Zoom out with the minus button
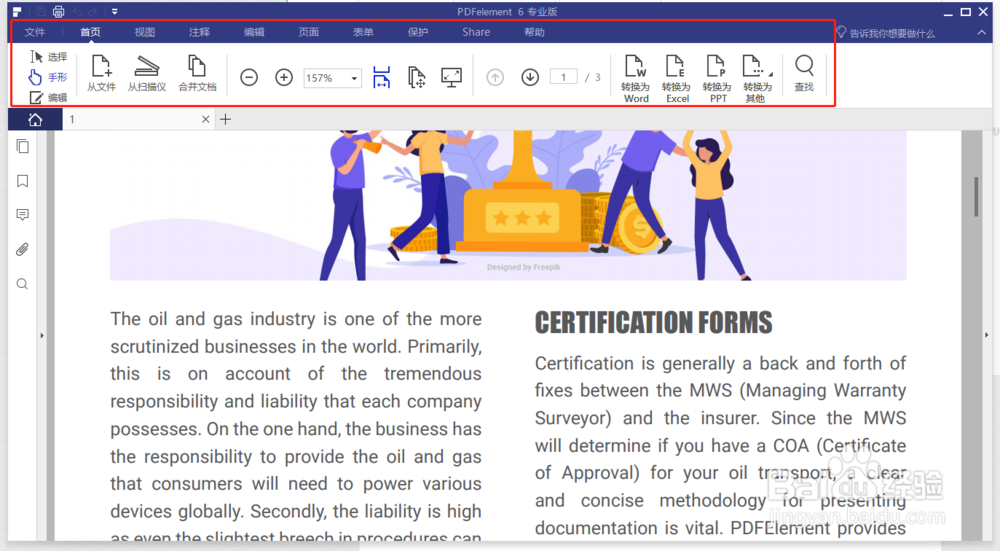 point(249,77)
